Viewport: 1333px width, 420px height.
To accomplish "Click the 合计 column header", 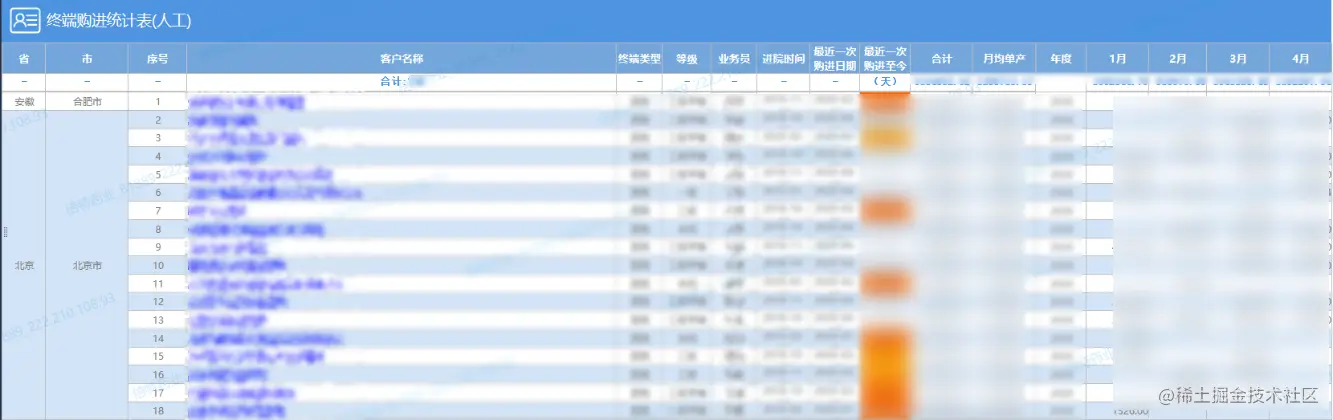I will point(941,59).
